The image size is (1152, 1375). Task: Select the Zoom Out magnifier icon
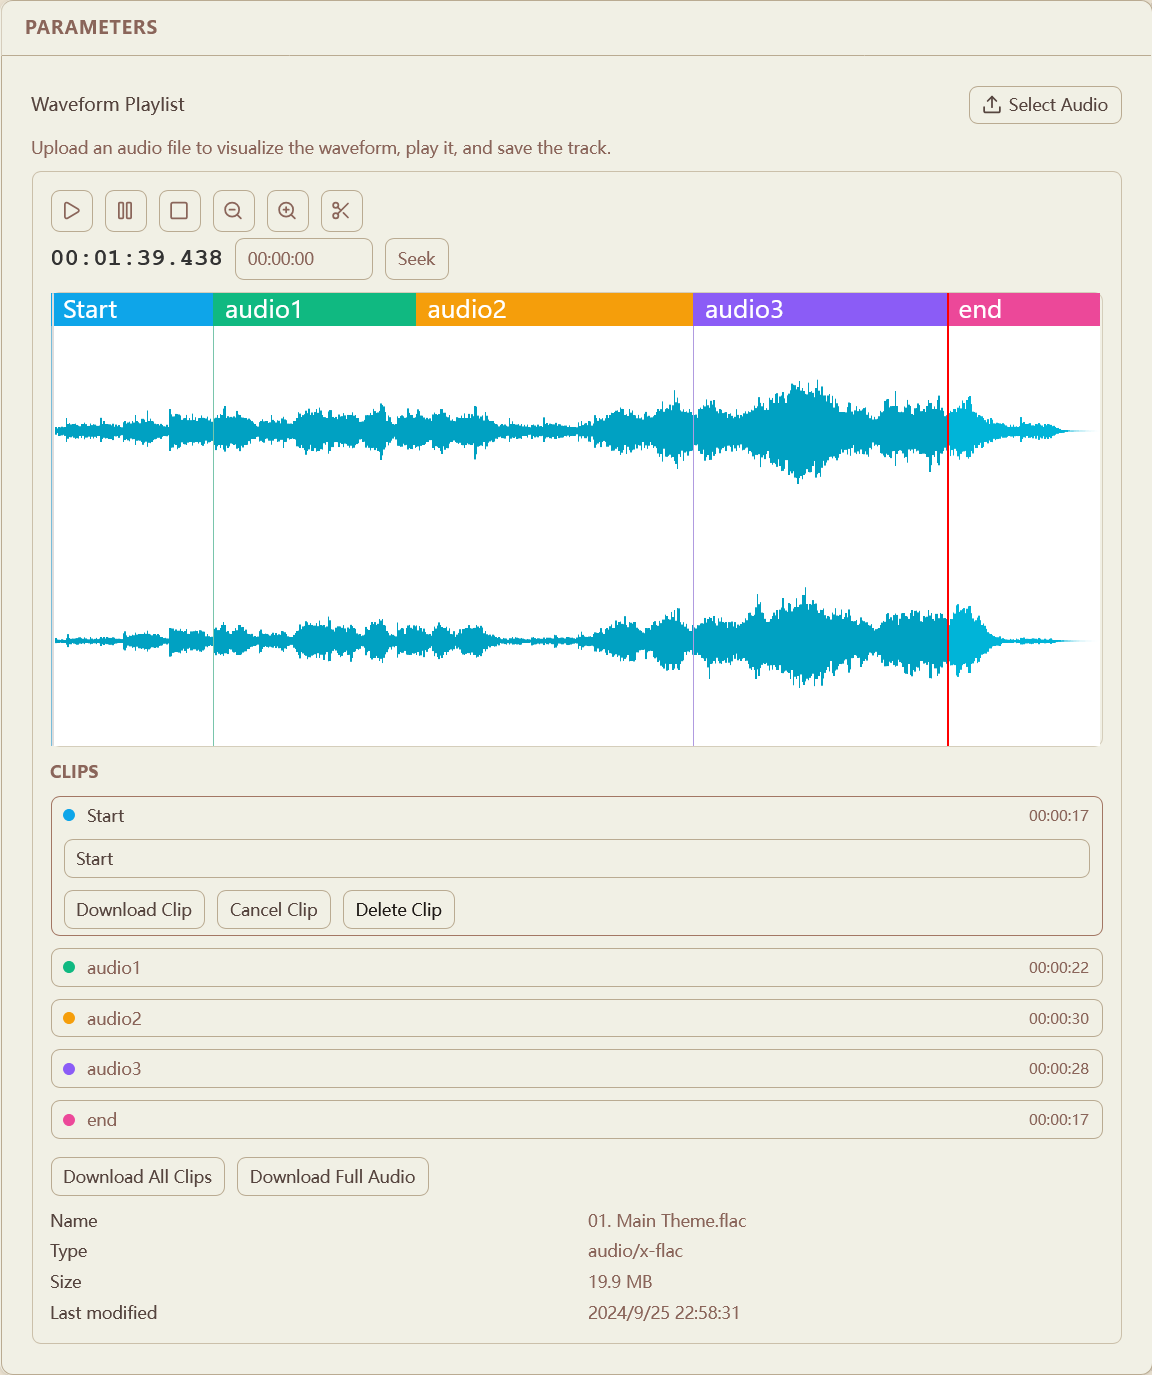(233, 211)
